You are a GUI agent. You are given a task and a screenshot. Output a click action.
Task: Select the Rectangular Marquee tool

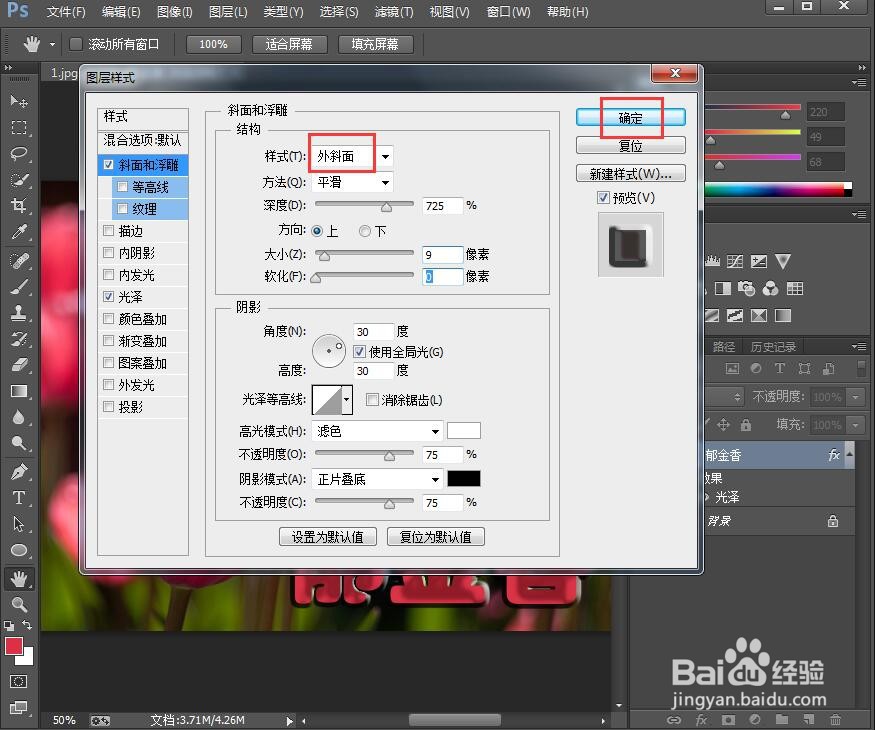coord(19,128)
